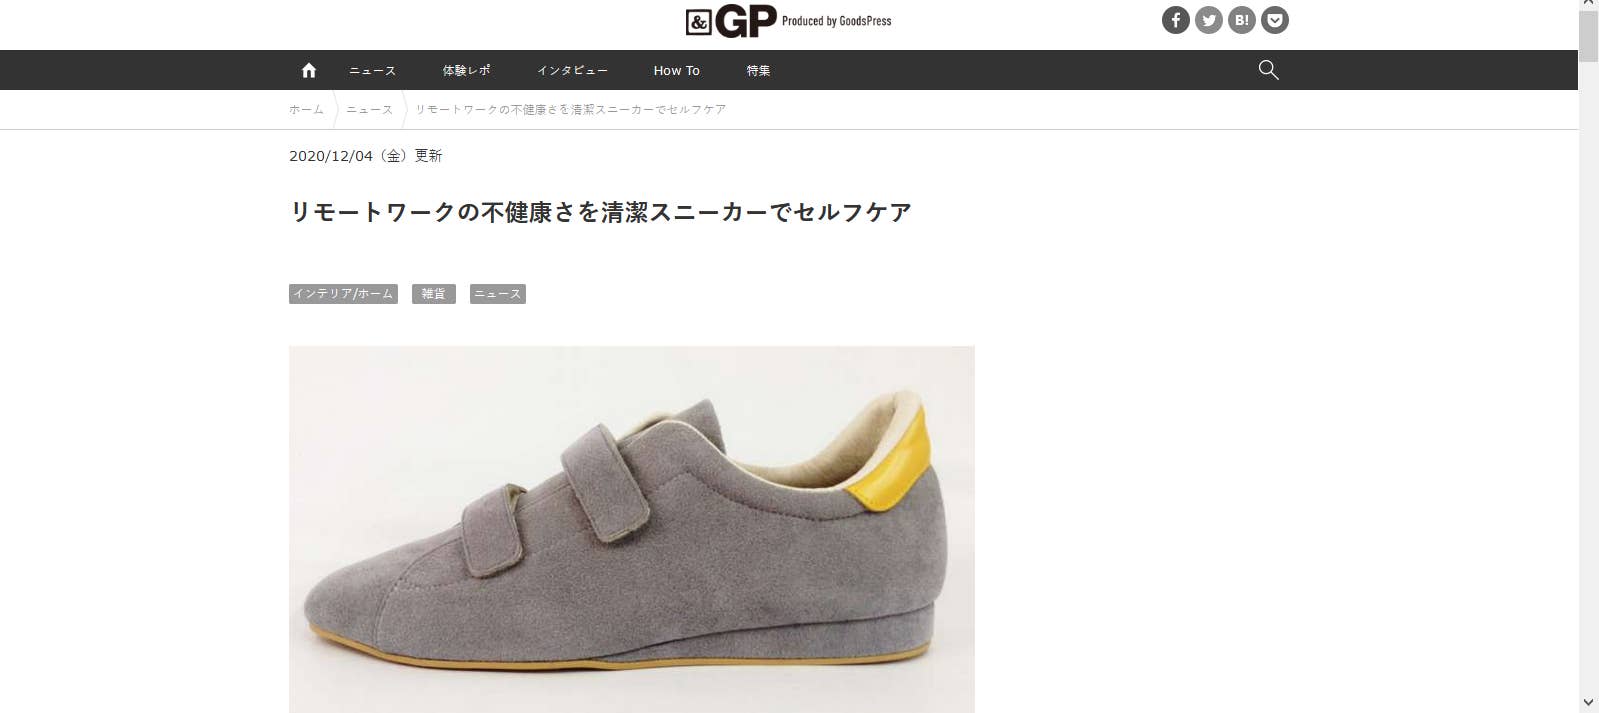Save article with the Pocket icon
The width and height of the screenshot is (1599, 713).
(1275, 20)
